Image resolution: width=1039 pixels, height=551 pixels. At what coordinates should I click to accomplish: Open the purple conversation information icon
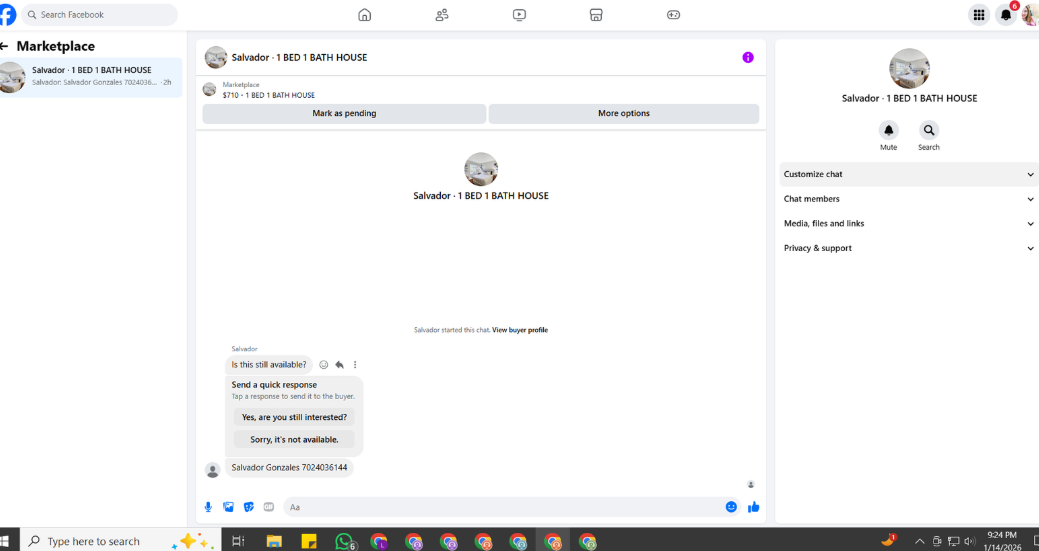point(748,58)
